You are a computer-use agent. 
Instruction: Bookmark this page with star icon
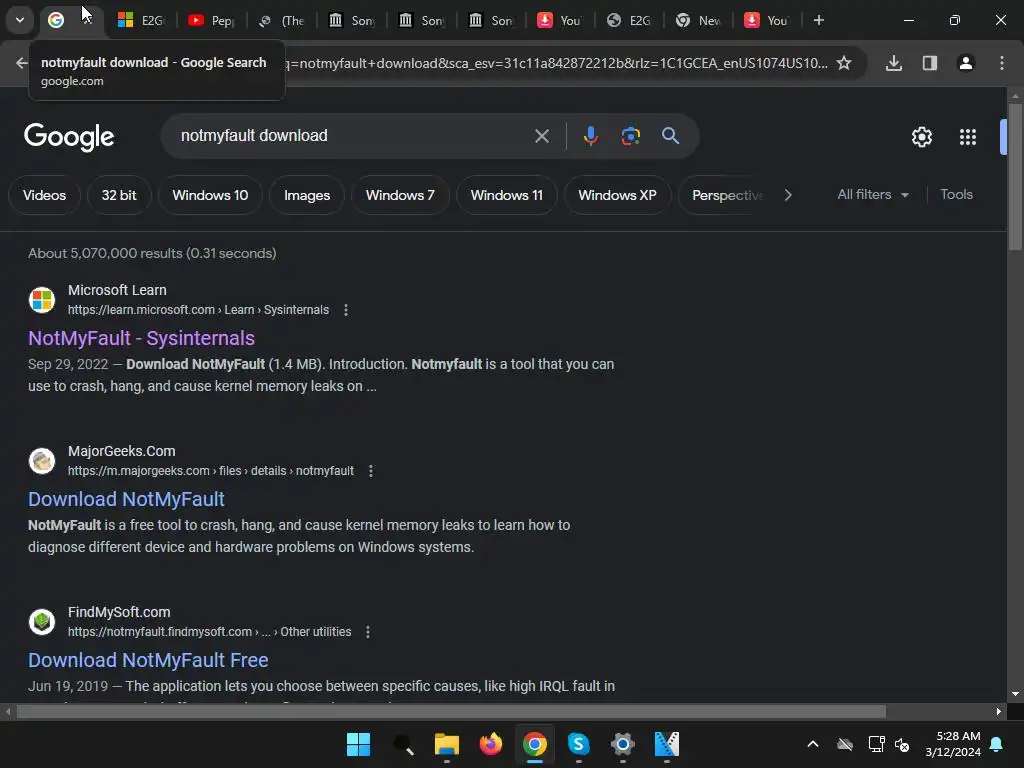844,63
